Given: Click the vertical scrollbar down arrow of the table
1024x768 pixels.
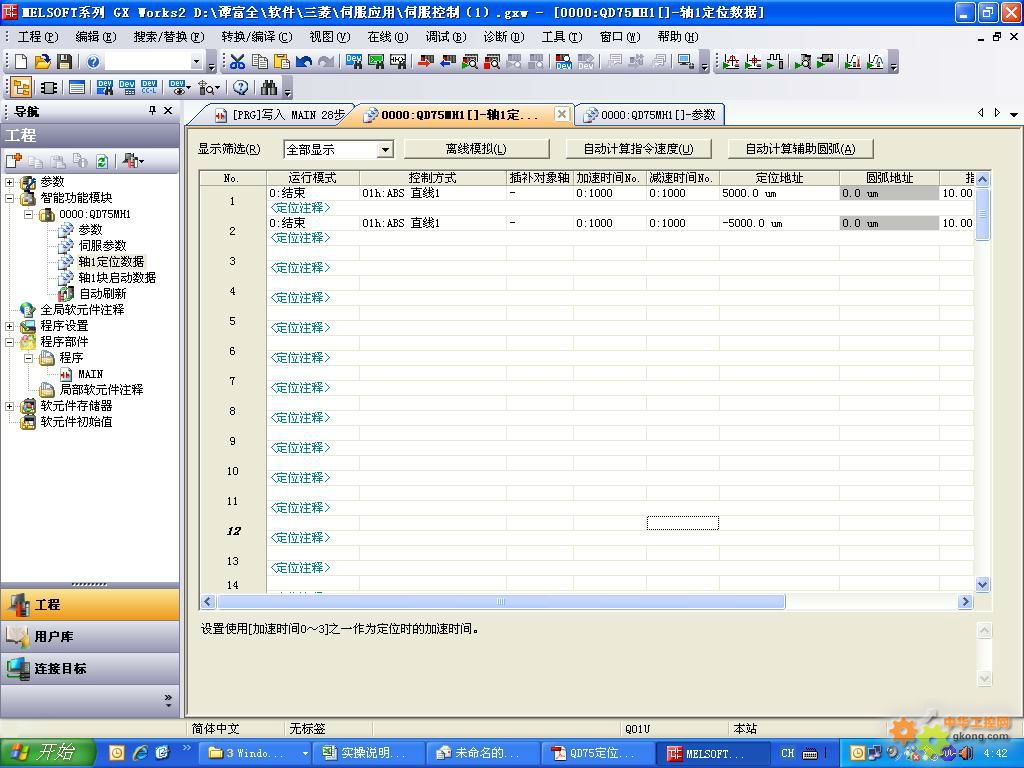Looking at the screenshot, I should 982,584.
